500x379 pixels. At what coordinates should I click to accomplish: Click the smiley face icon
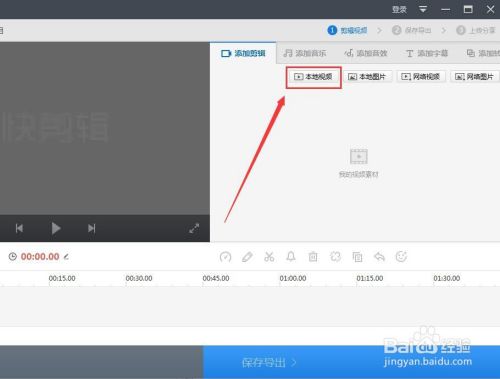(401, 257)
